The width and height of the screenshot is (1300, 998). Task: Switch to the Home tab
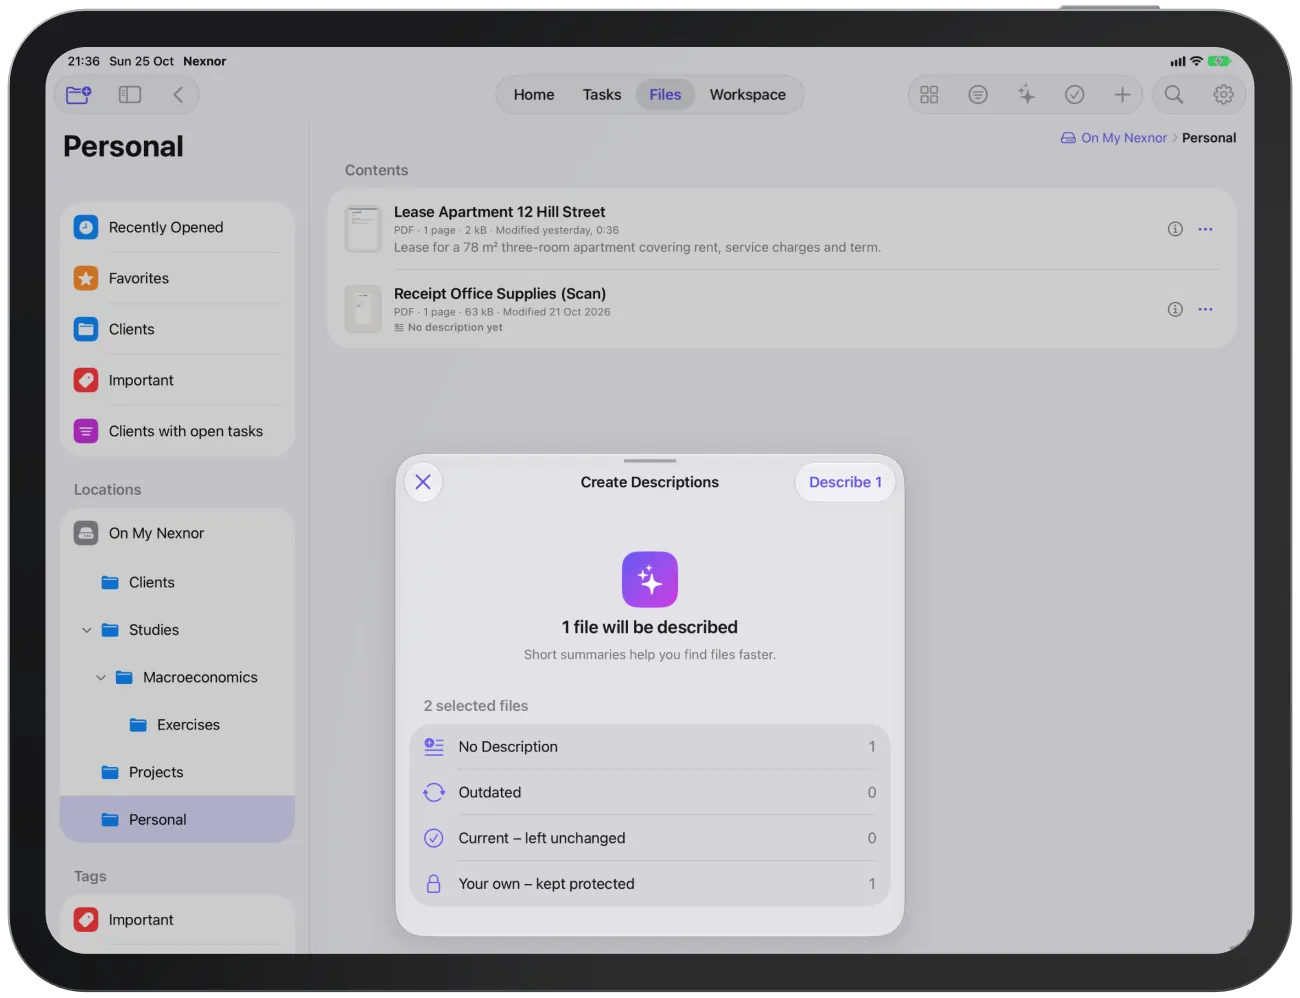[534, 95]
